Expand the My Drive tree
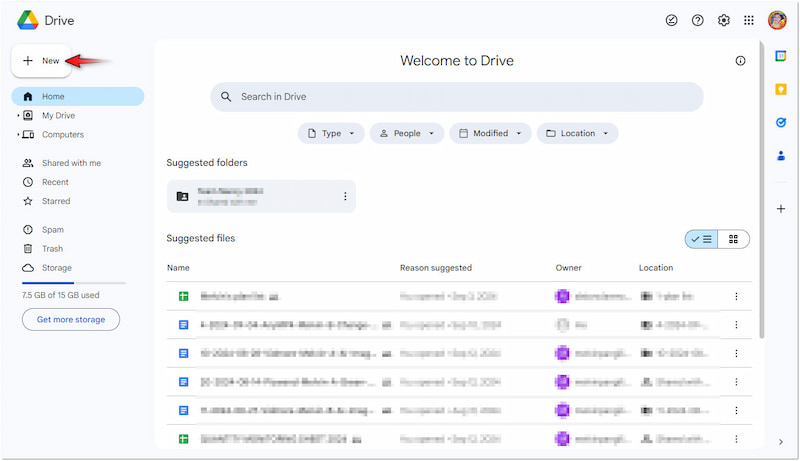 (18, 116)
